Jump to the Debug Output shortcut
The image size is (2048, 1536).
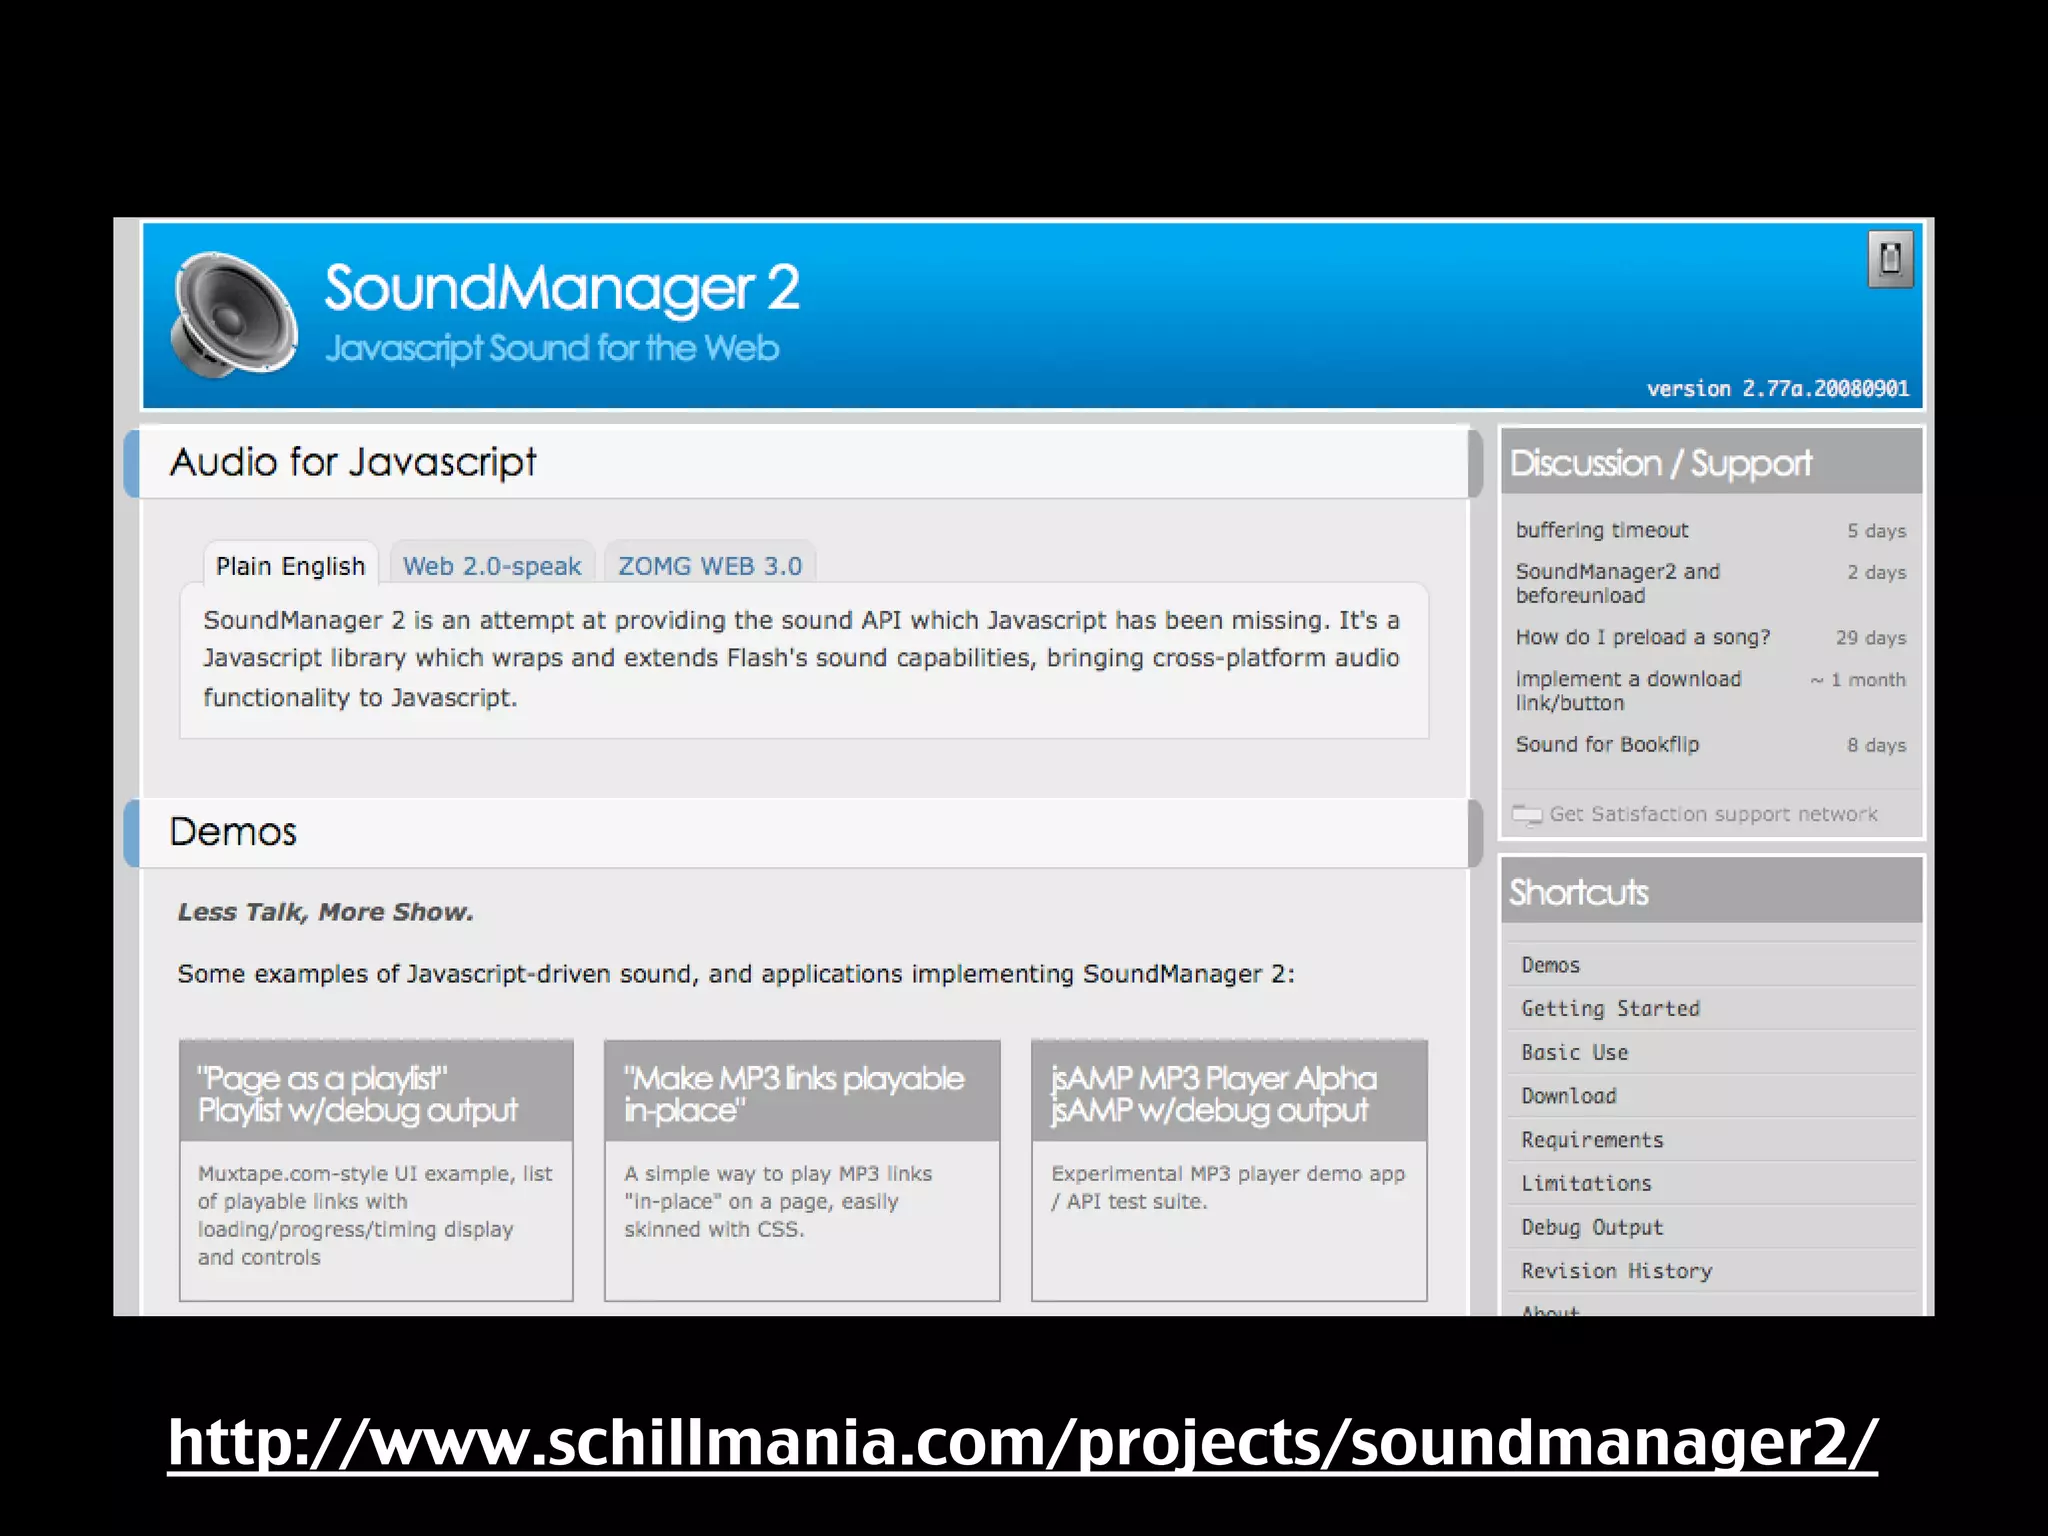tap(1592, 1227)
